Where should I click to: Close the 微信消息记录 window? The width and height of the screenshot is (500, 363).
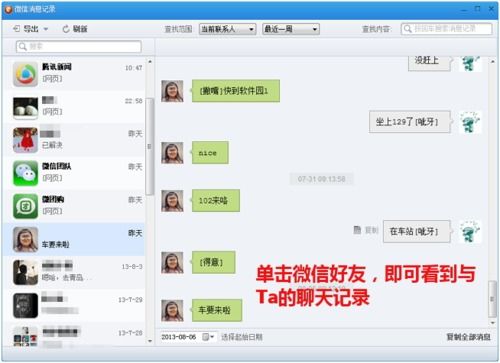click(491, 9)
